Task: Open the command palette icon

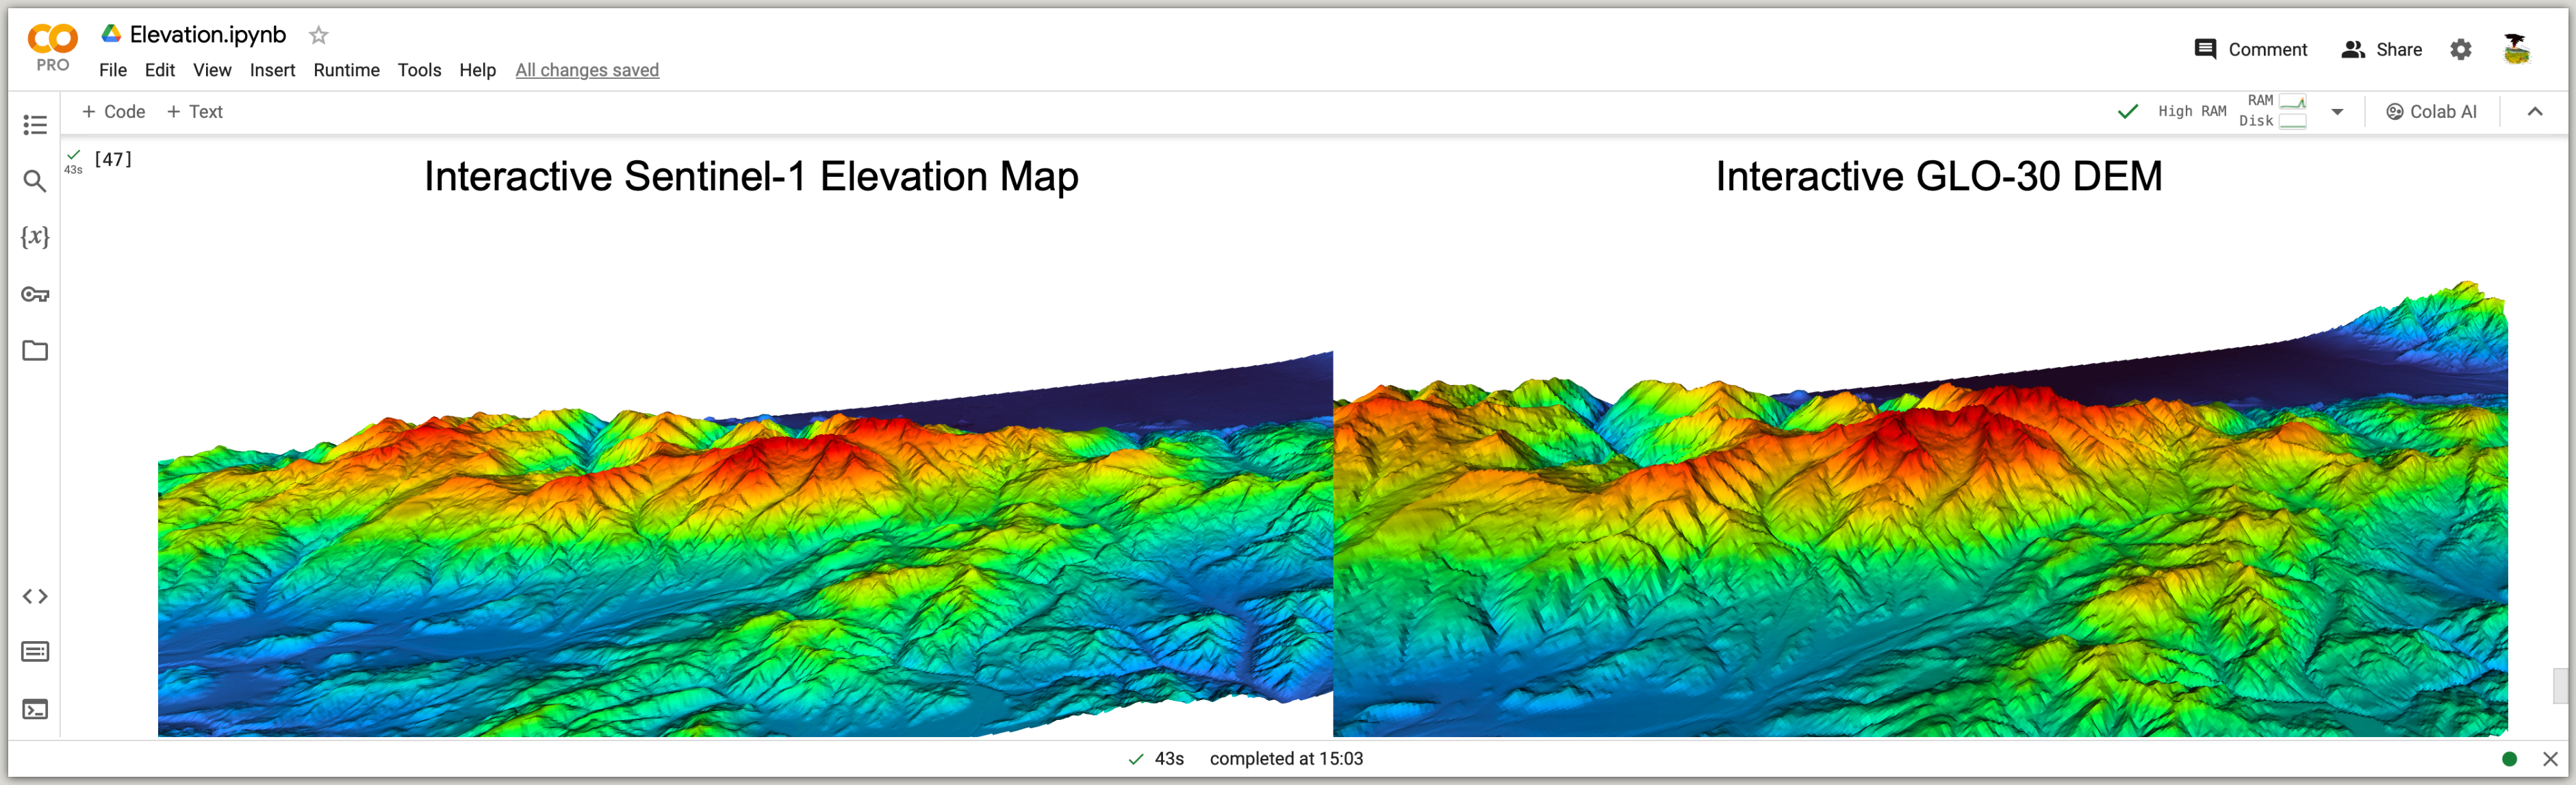Action: [x=35, y=652]
